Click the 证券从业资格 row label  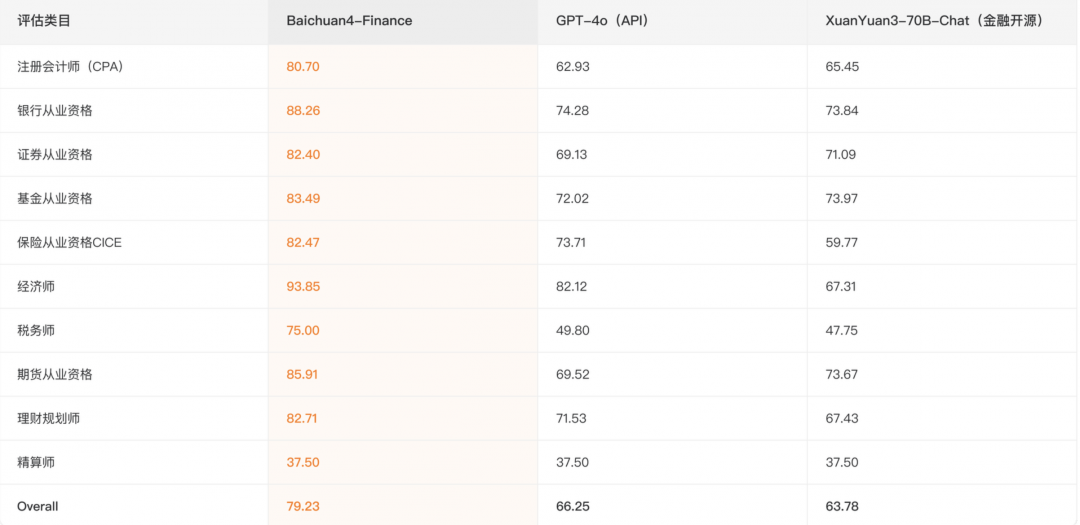[x=55, y=154]
